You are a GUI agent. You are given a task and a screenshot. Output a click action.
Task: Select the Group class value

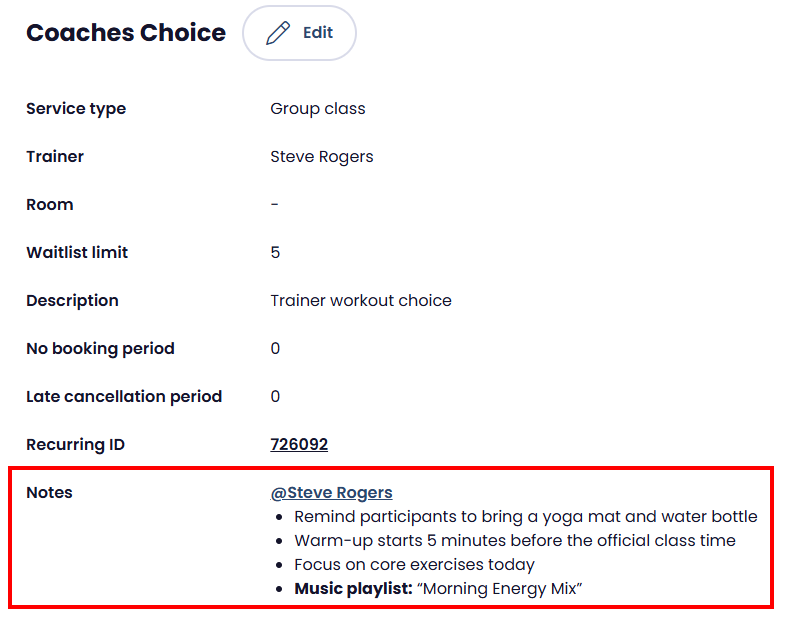pyautogui.click(x=318, y=109)
